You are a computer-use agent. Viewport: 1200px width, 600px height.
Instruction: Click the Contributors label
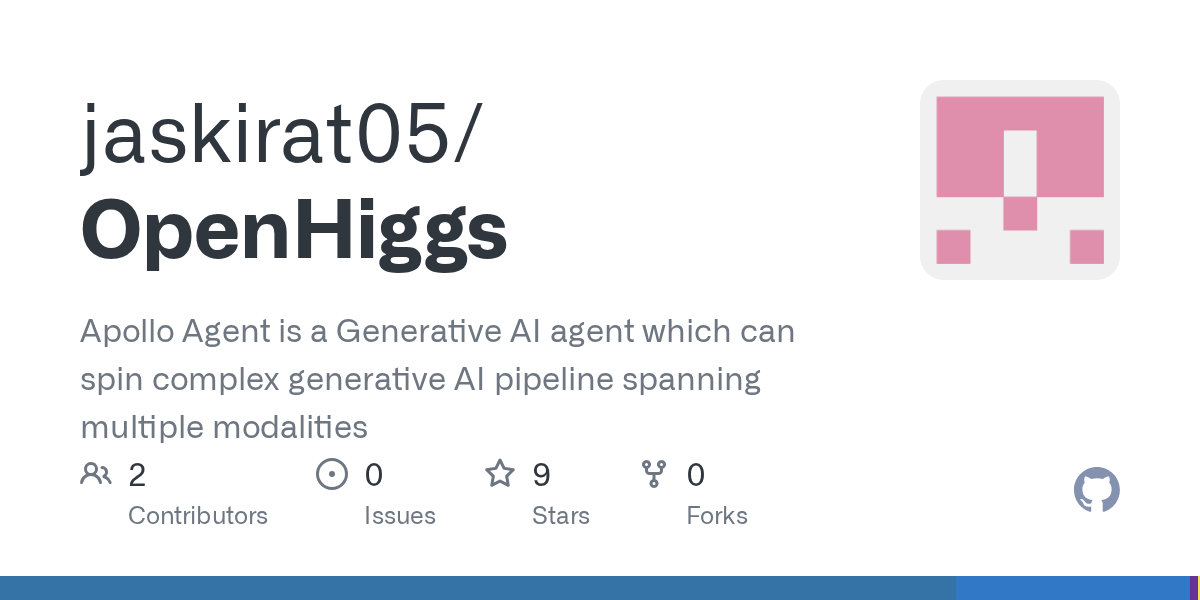(198, 516)
